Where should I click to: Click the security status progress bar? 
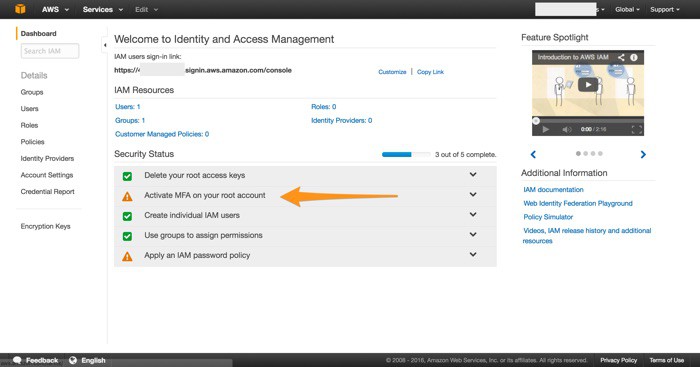click(x=406, y=154)
